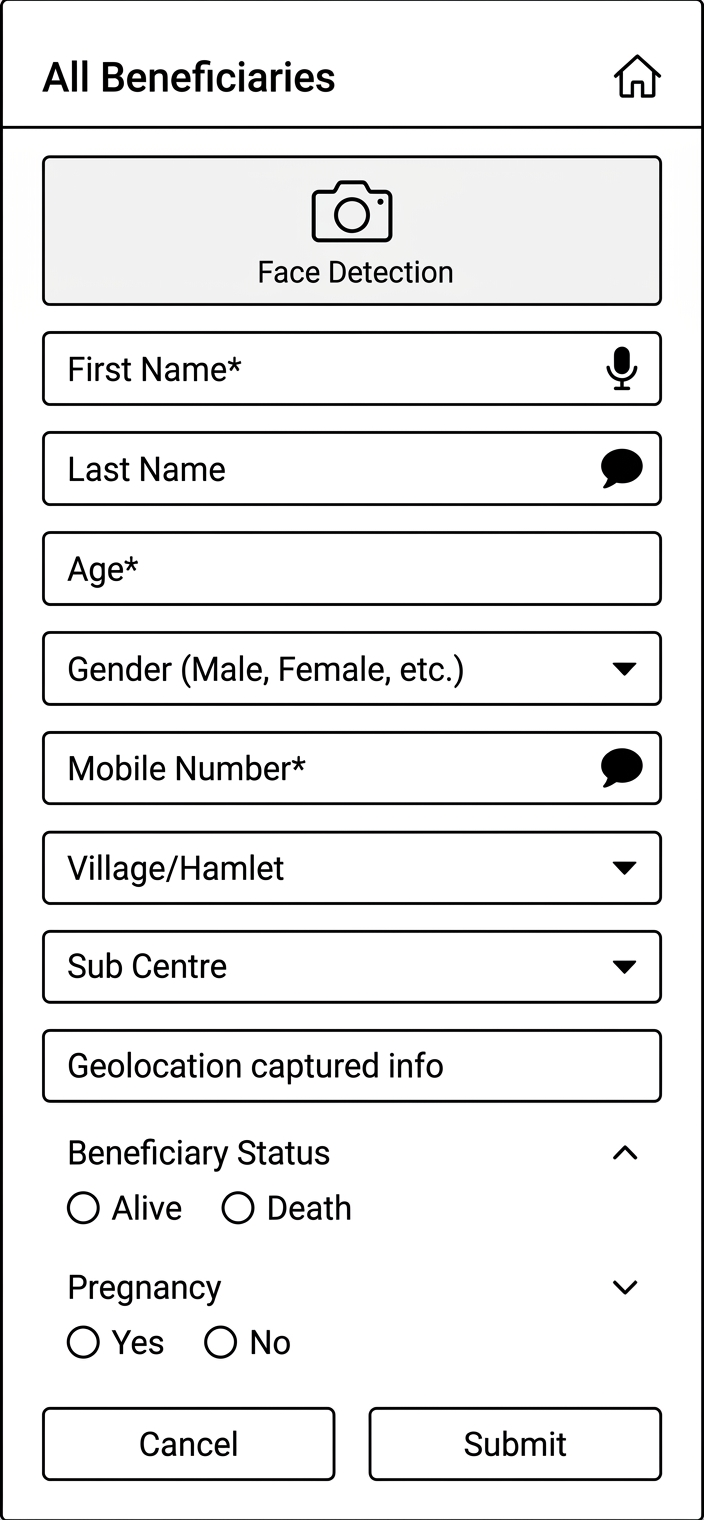Focus the First Name text field
This screenshot has height=1520, width=704.
click(320, 369)
